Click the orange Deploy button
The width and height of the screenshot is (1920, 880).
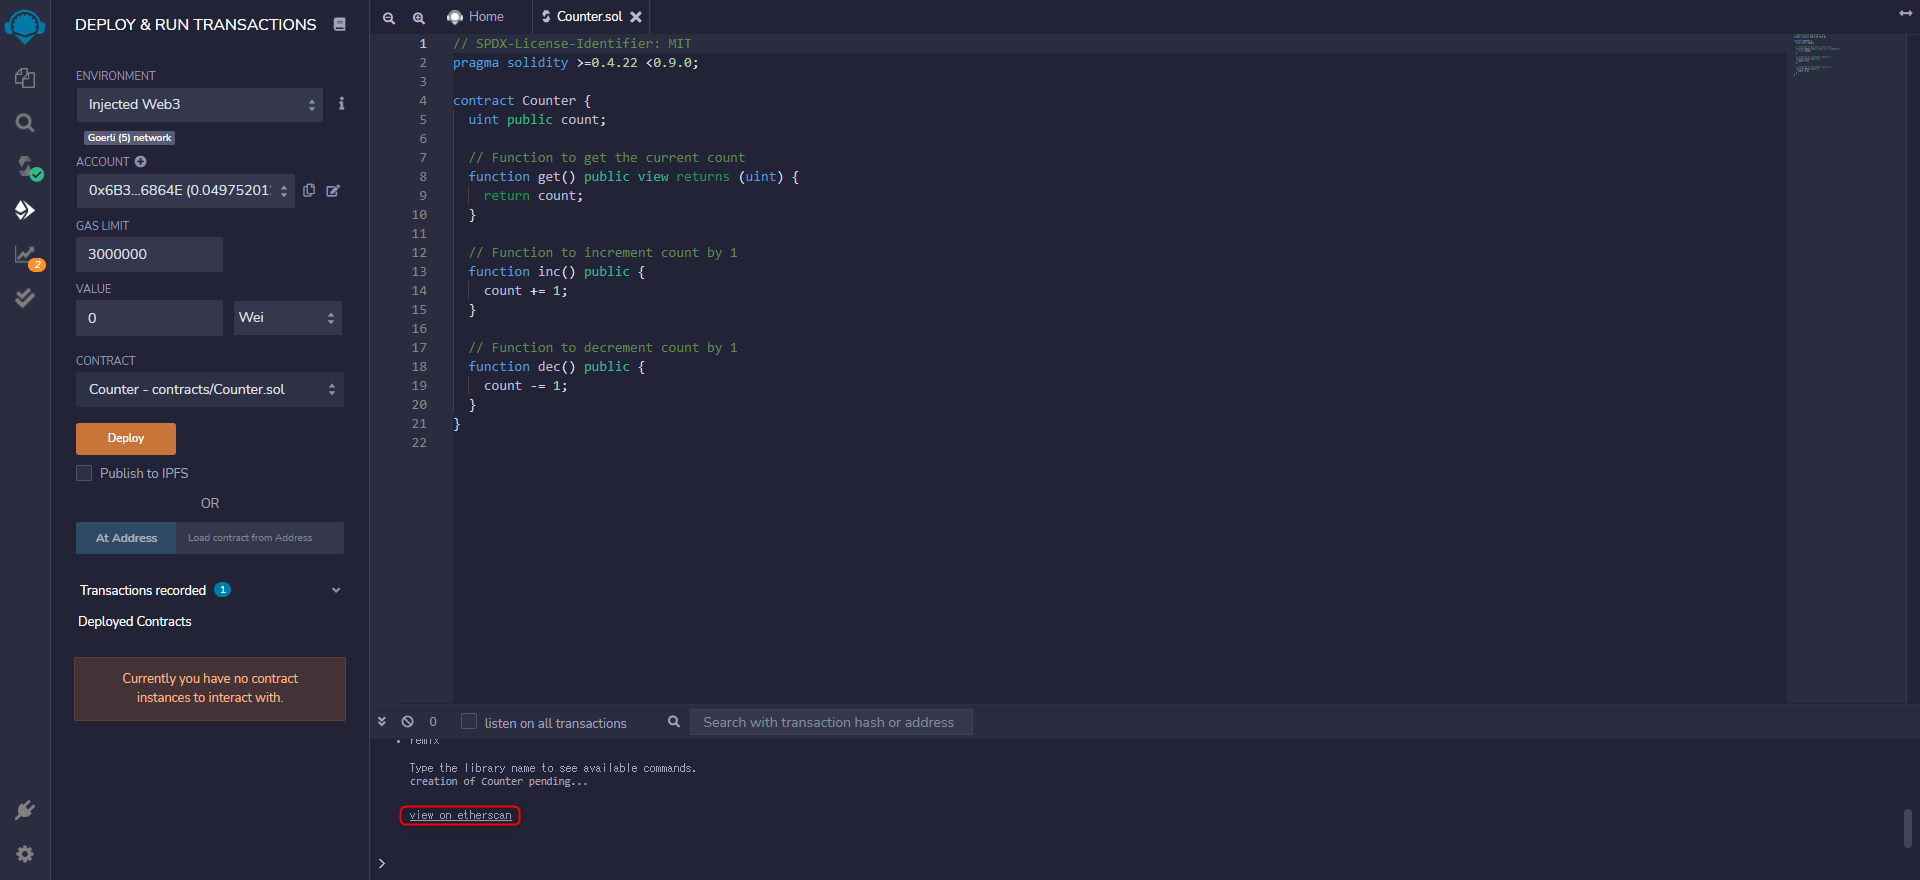click(126, 438)
